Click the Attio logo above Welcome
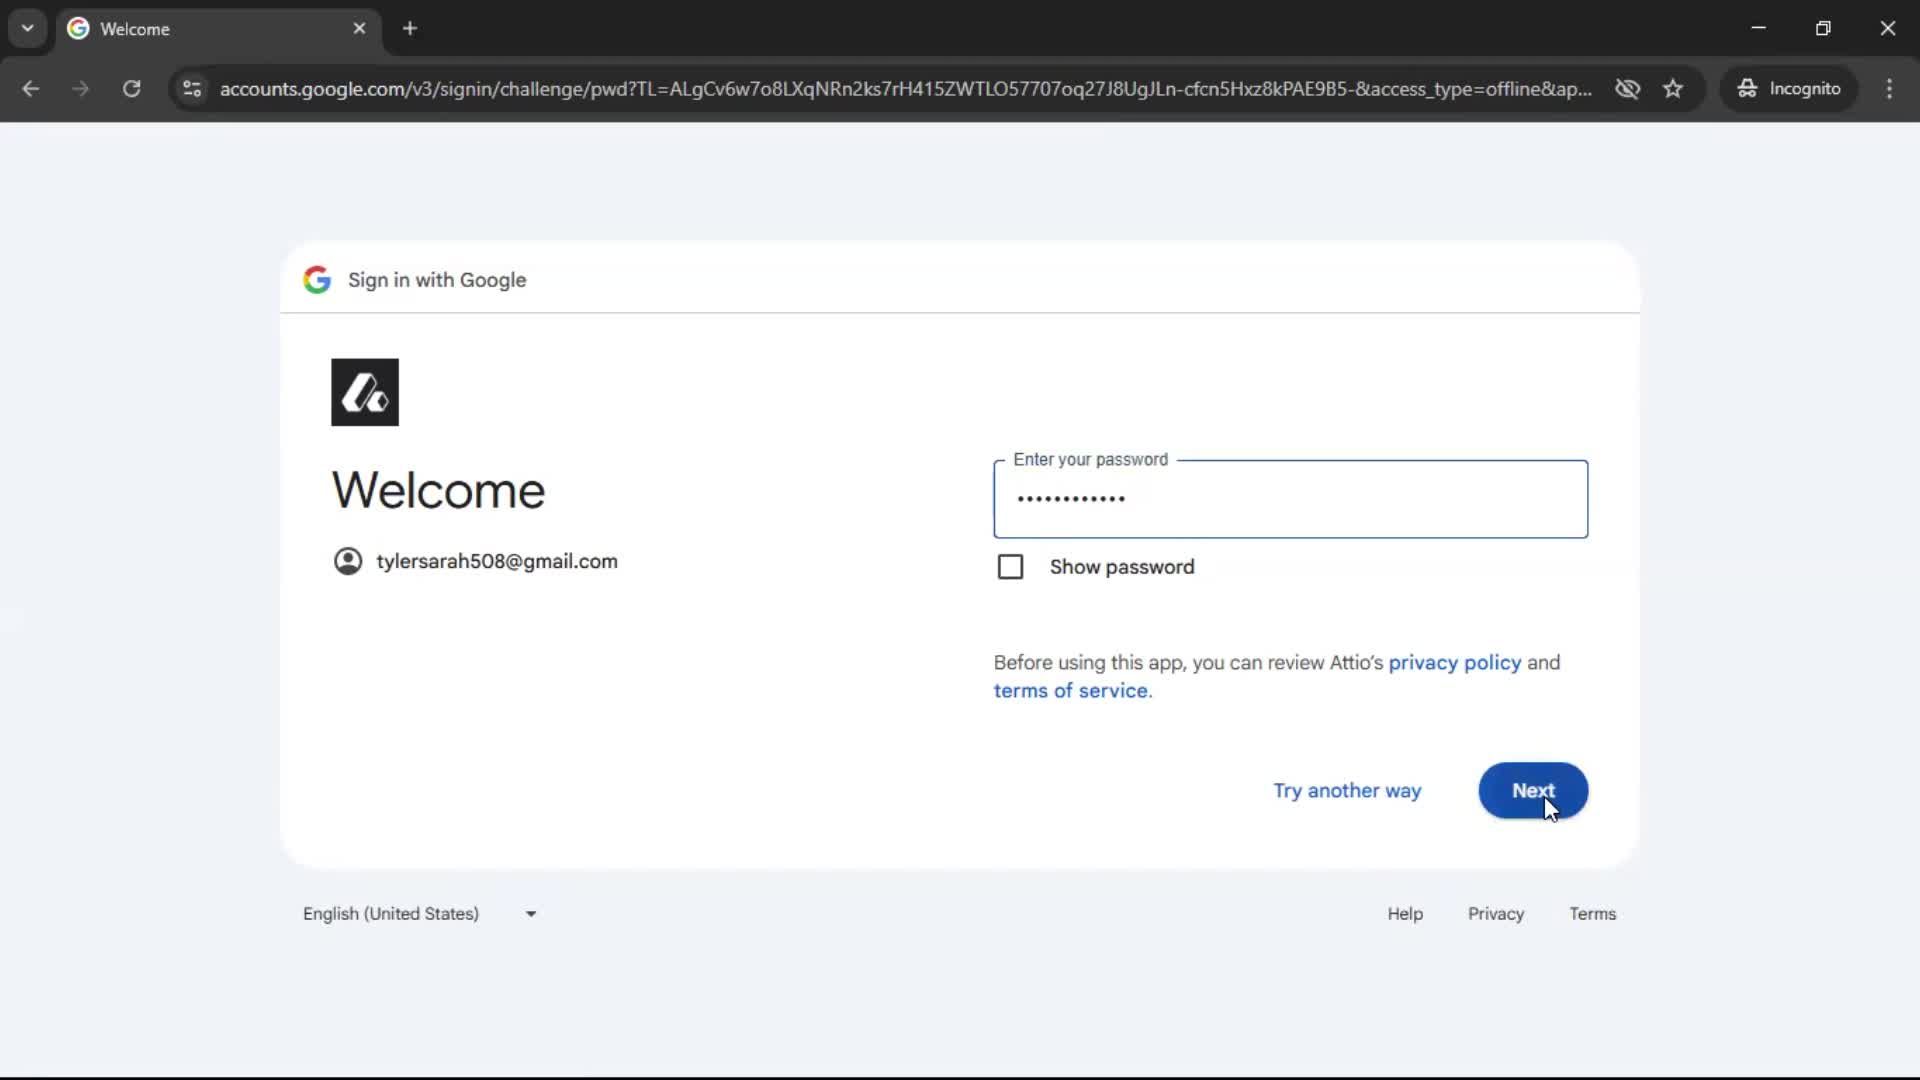Screen dimensions: 1920x1080 [x=364, y=392]
